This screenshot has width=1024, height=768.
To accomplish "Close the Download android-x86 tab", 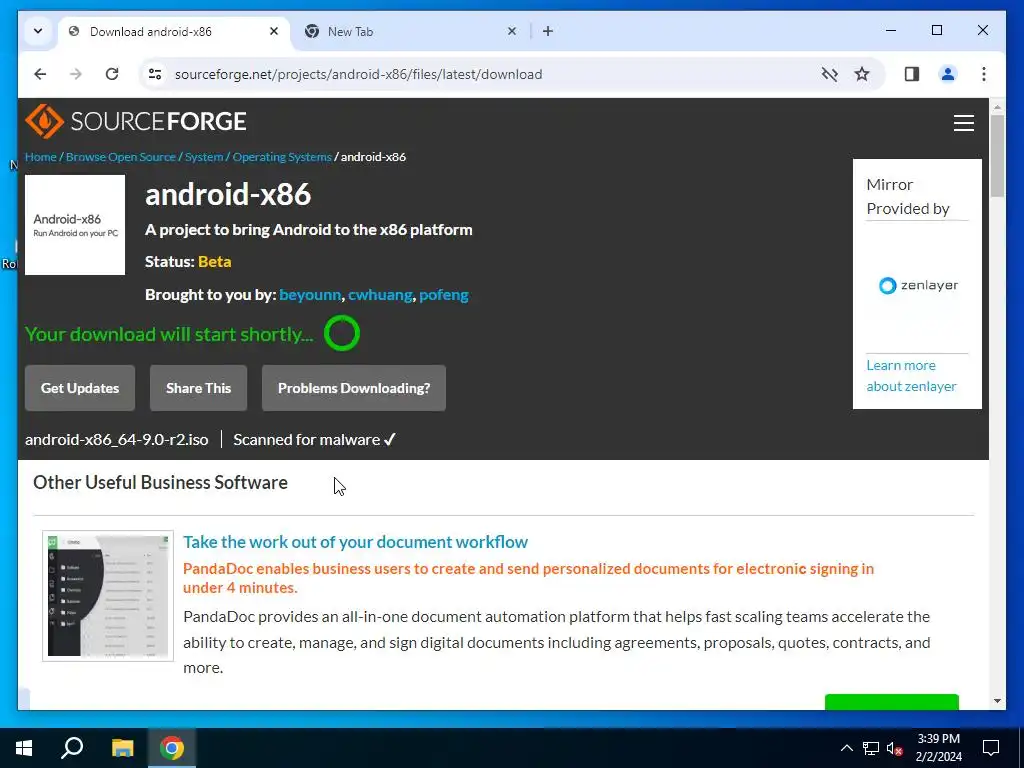I will (x=274, y=31).
